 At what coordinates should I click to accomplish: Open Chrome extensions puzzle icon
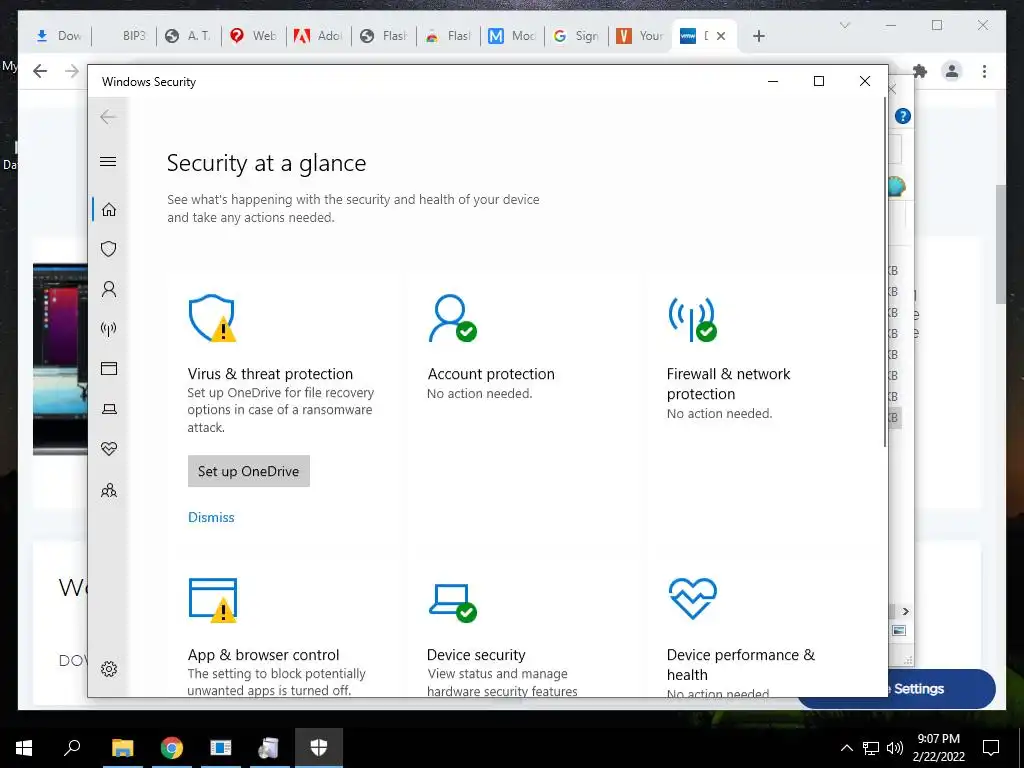point(920,71)
